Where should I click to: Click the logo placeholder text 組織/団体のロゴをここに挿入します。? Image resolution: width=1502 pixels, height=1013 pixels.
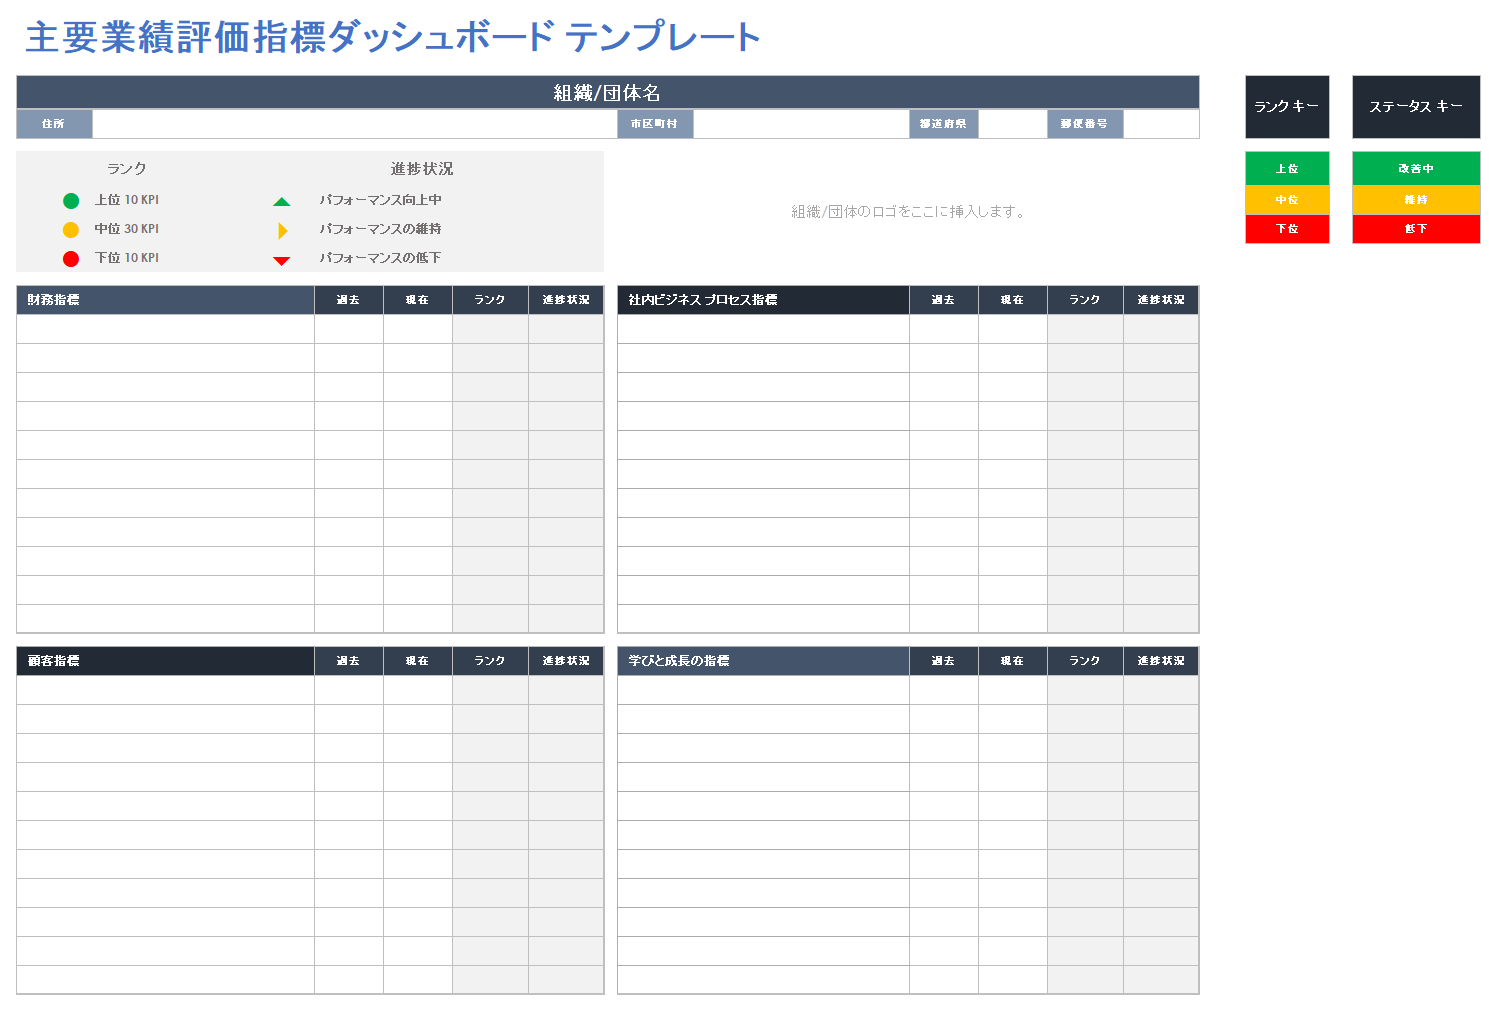[908, 212]
